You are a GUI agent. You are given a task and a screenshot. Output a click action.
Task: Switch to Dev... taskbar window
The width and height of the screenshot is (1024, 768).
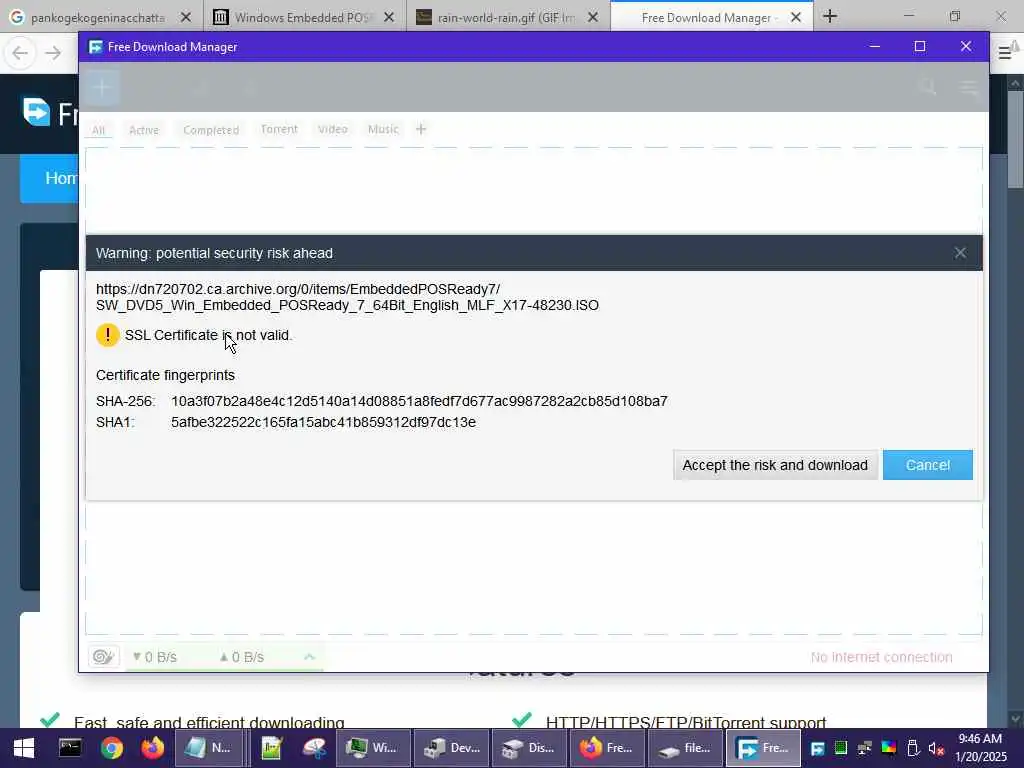pyautogui.click(x=451, y=748)
